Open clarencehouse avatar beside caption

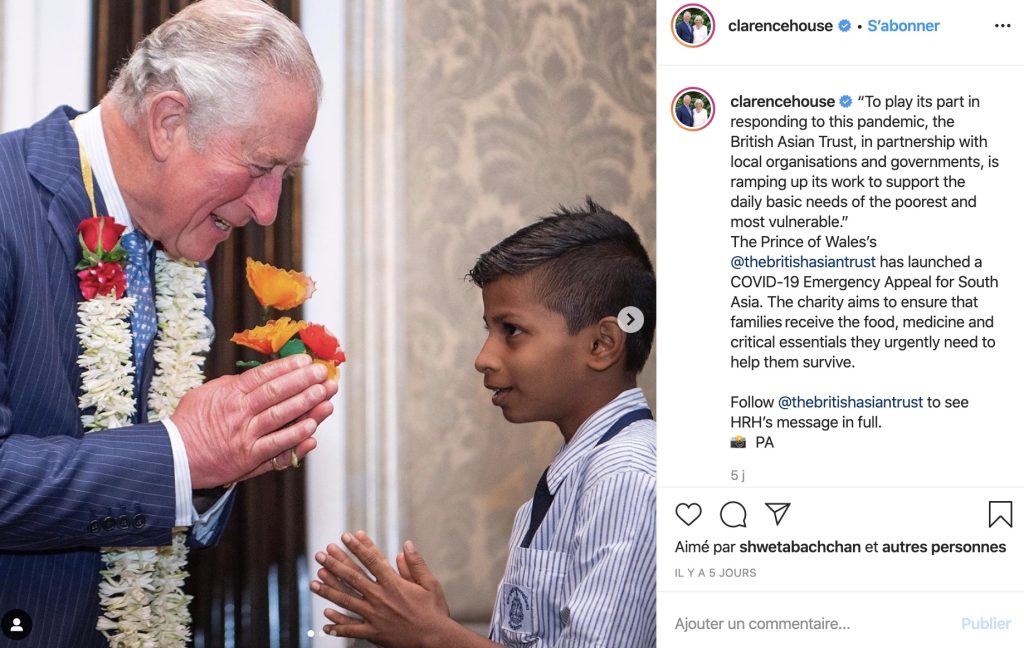tap(693, 108)
